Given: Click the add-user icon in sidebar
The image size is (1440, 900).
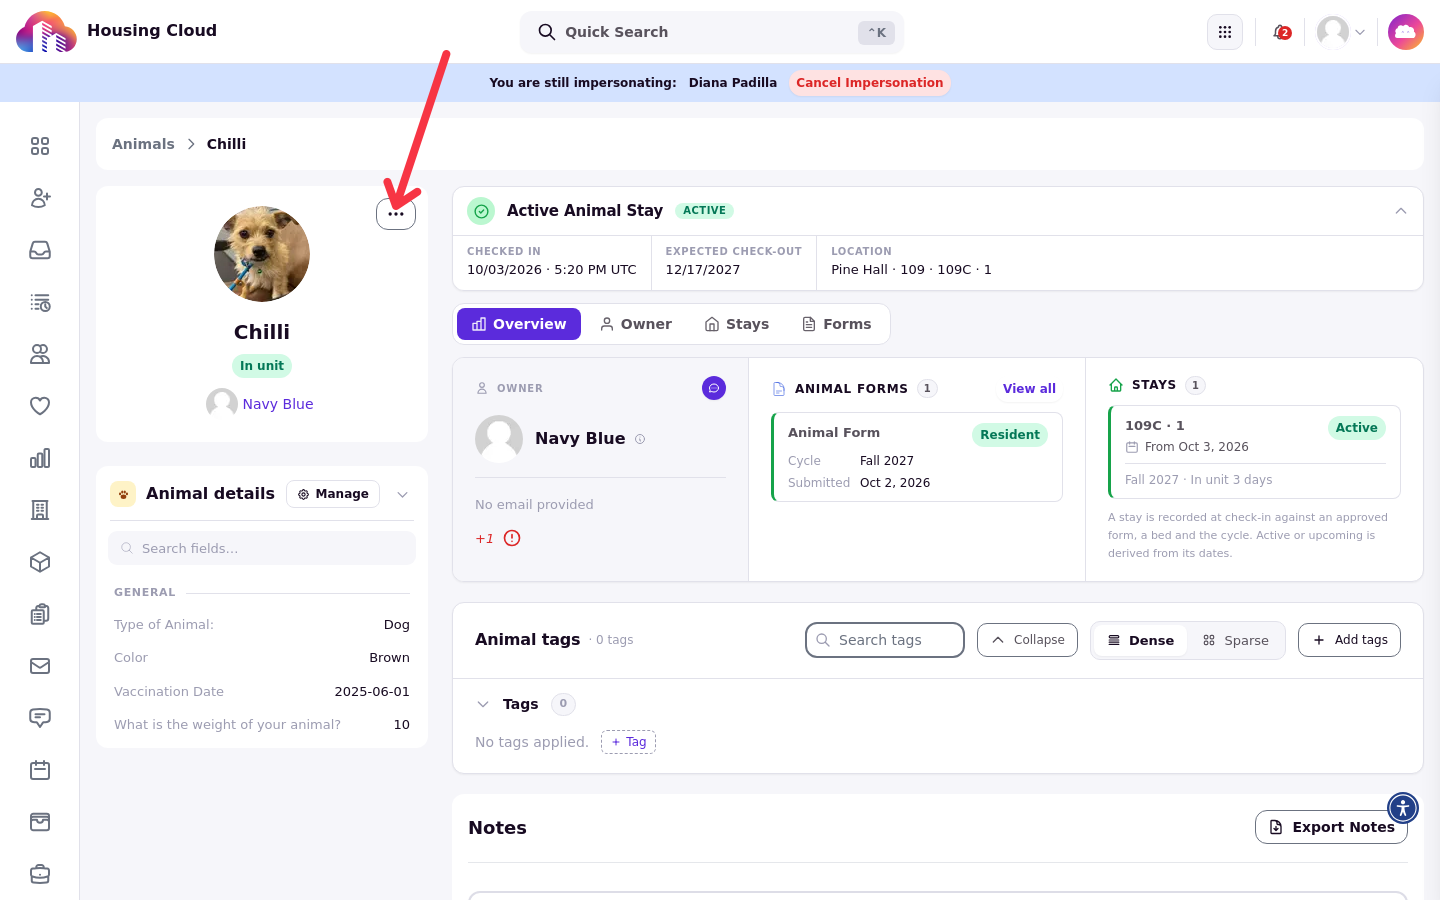Looking at the screenshot, I should [x=40, y=198].
